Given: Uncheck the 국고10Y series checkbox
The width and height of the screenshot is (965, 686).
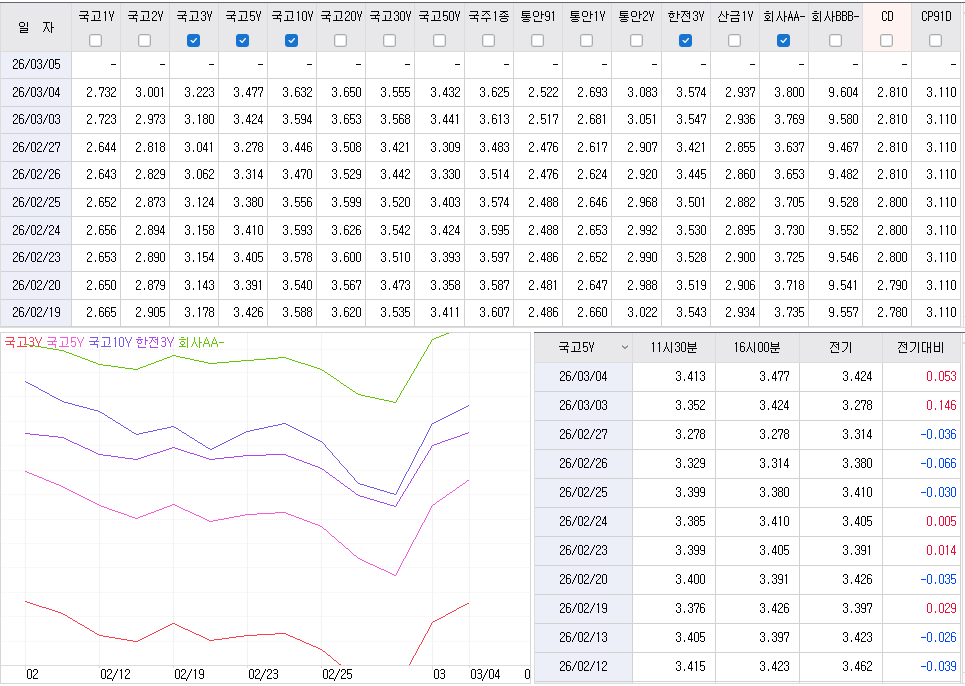Looking at the screenshot, I should click(x=290, y=40).
